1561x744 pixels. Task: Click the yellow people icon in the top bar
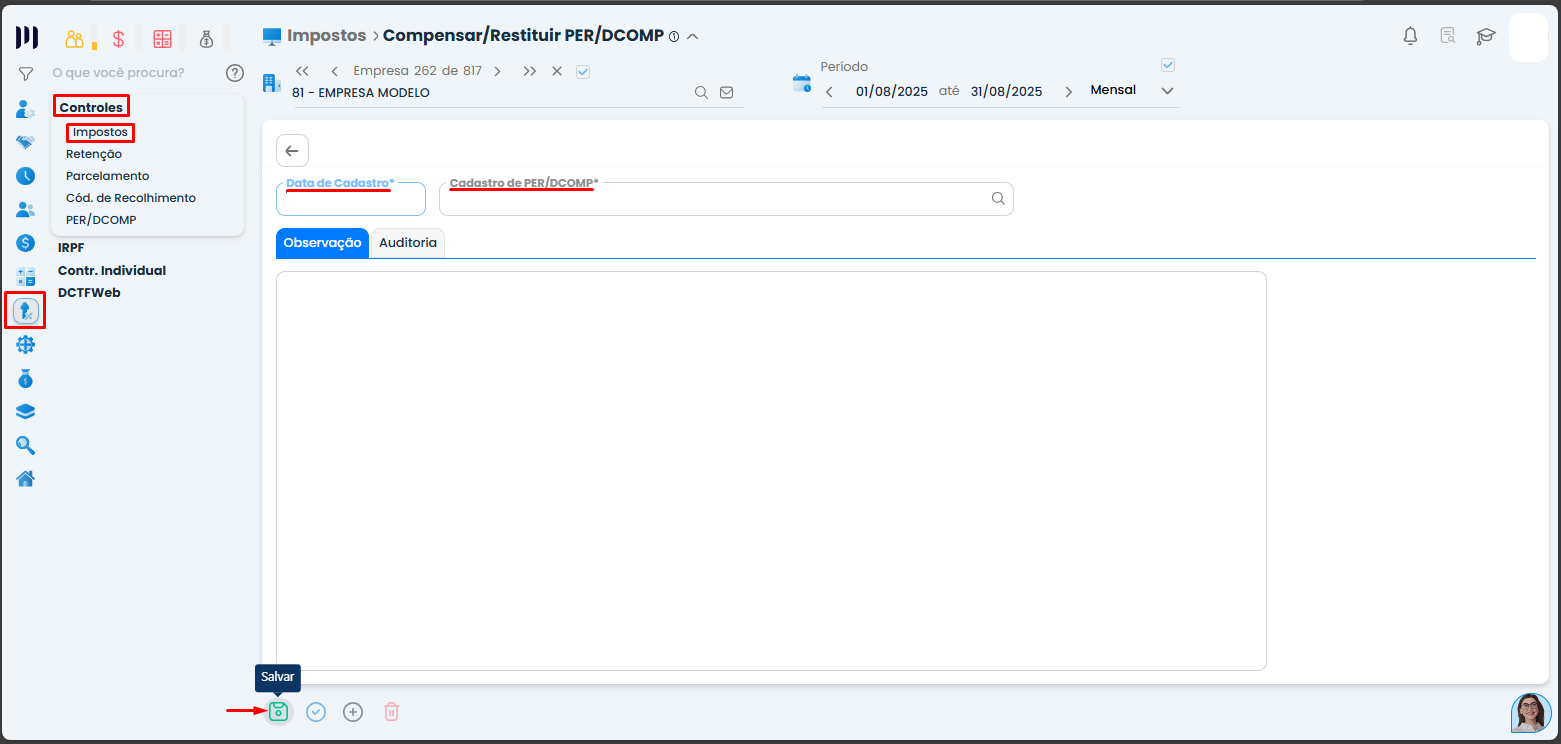click(75, 39)
